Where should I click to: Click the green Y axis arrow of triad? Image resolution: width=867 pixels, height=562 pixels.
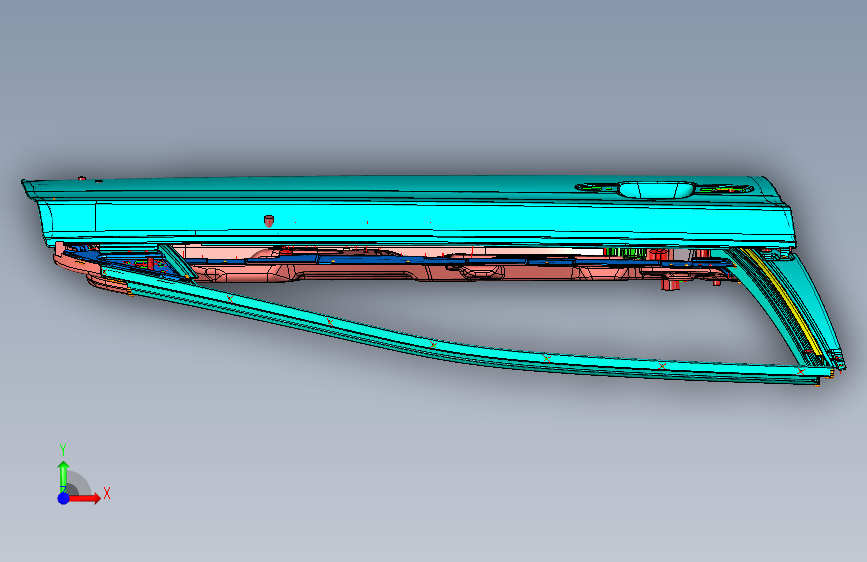click(x=63, y=476)
